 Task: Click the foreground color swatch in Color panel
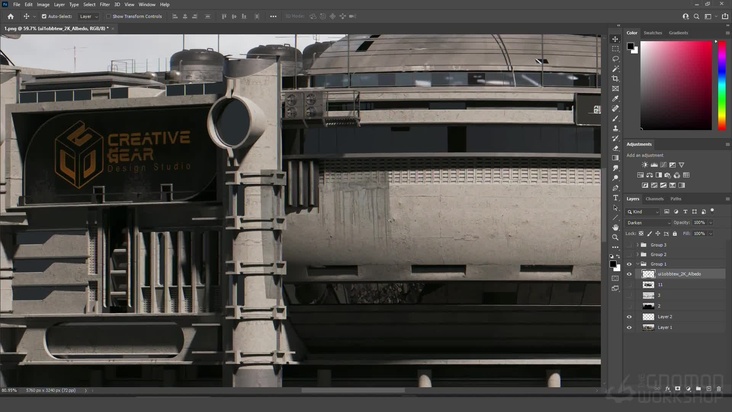630,46
